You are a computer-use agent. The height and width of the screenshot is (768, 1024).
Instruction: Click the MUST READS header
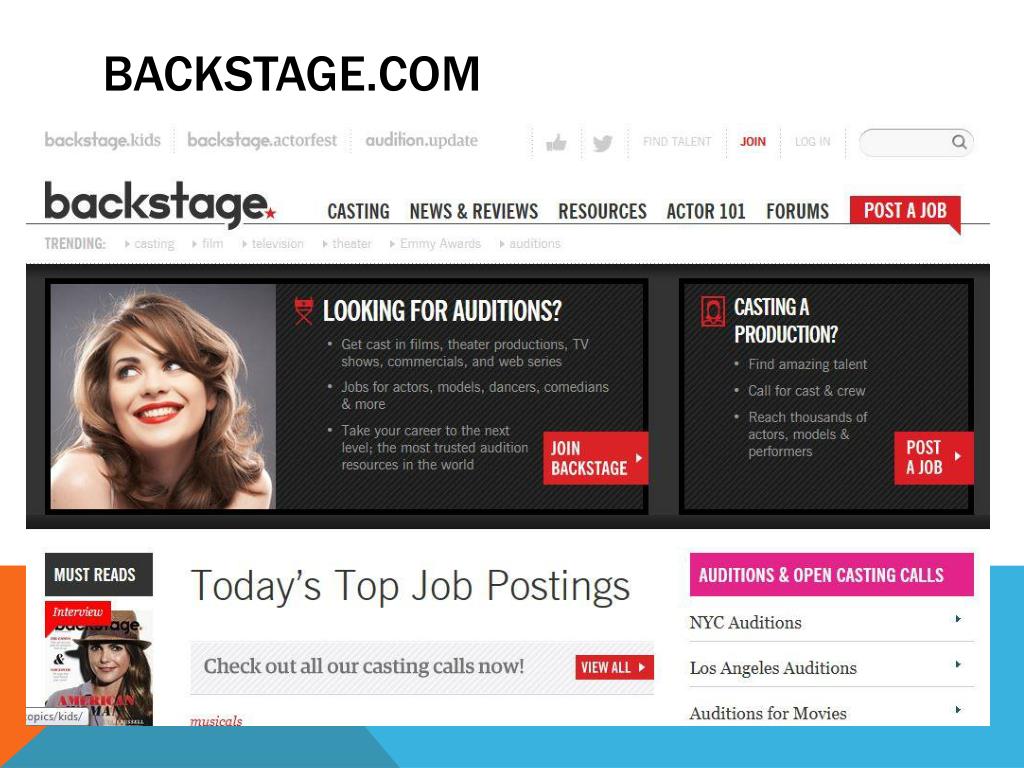coord(99,575)
